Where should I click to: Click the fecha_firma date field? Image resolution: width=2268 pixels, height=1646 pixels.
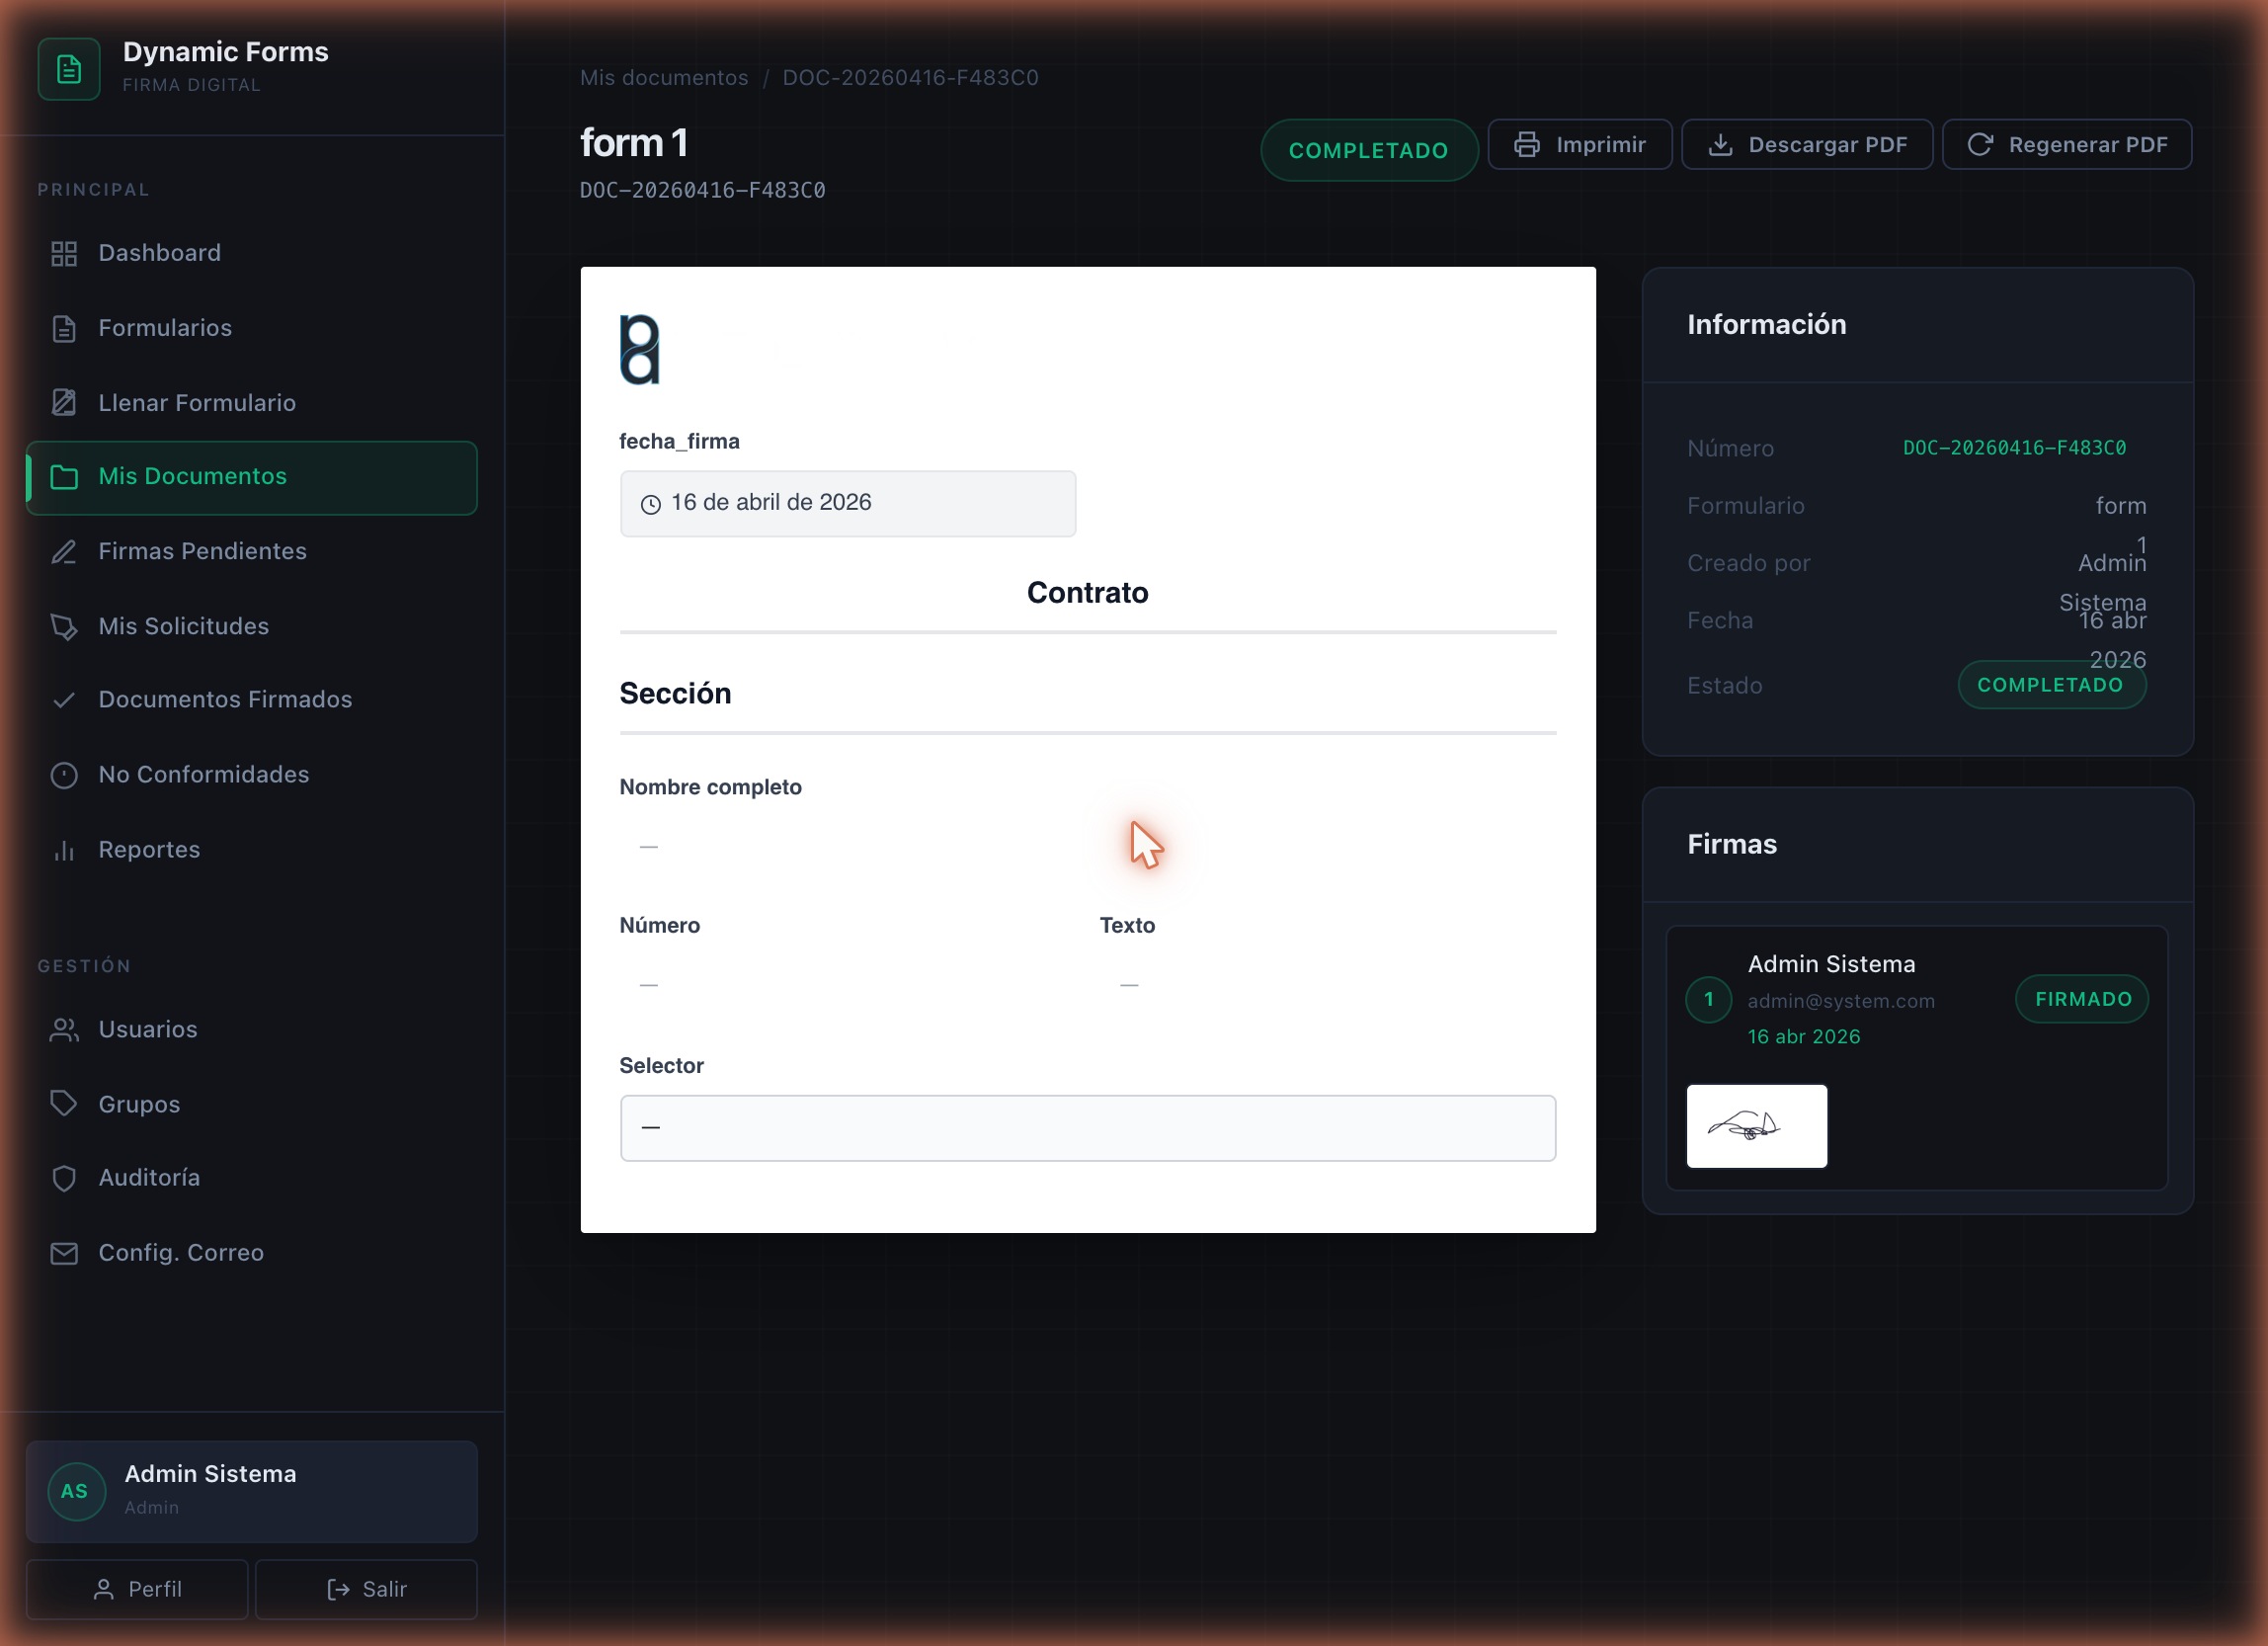click(x=847, y=504)
